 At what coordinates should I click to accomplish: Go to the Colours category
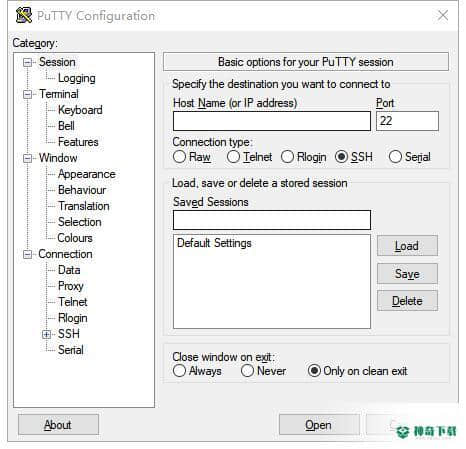point(75,238)
